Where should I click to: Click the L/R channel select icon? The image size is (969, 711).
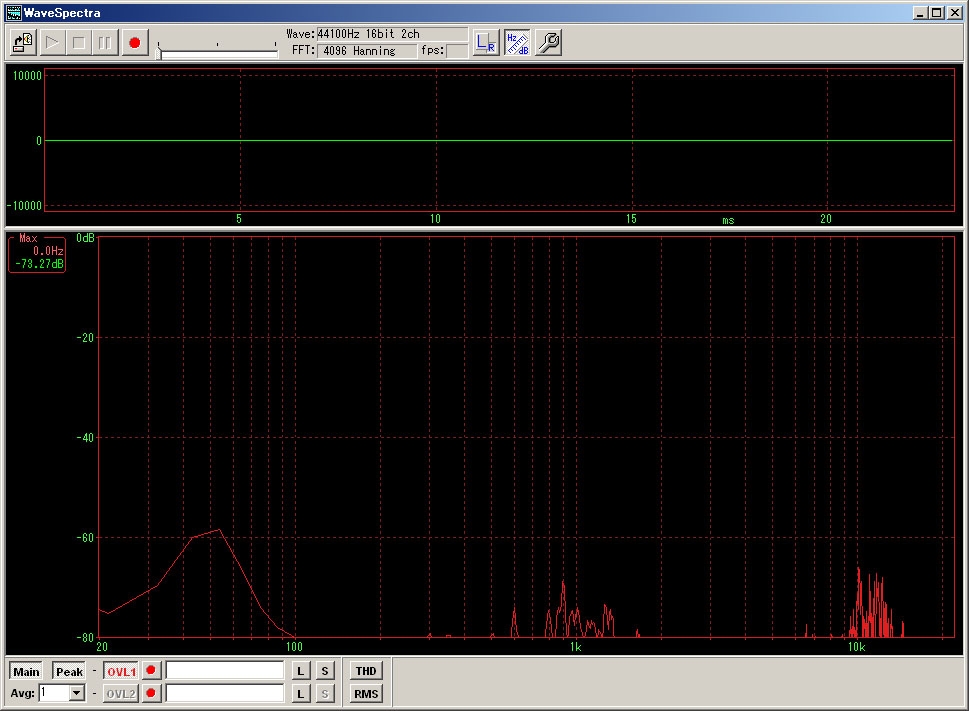(x=486, y=43)
